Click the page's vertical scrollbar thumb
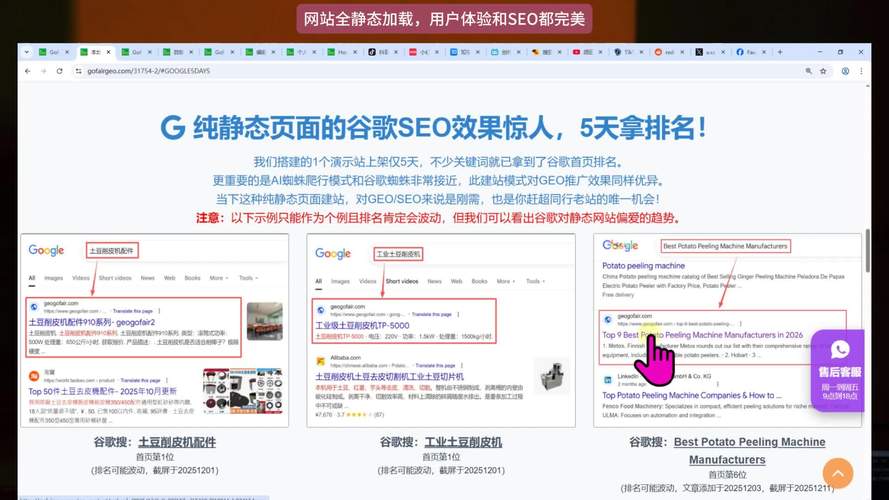This screenshot has width=889, height=500. click(867, 251)
